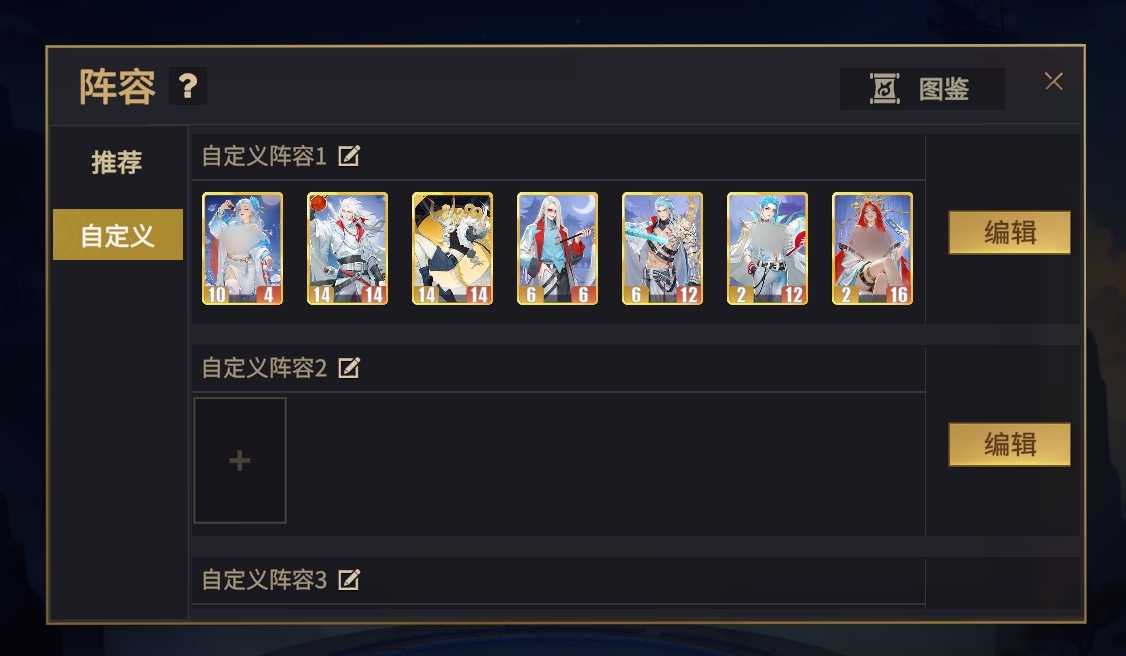The height and width of the screenshot is (656, 1126).
Task: Choose the blue-haired card 2/12
Action: (x=768, y=248)
